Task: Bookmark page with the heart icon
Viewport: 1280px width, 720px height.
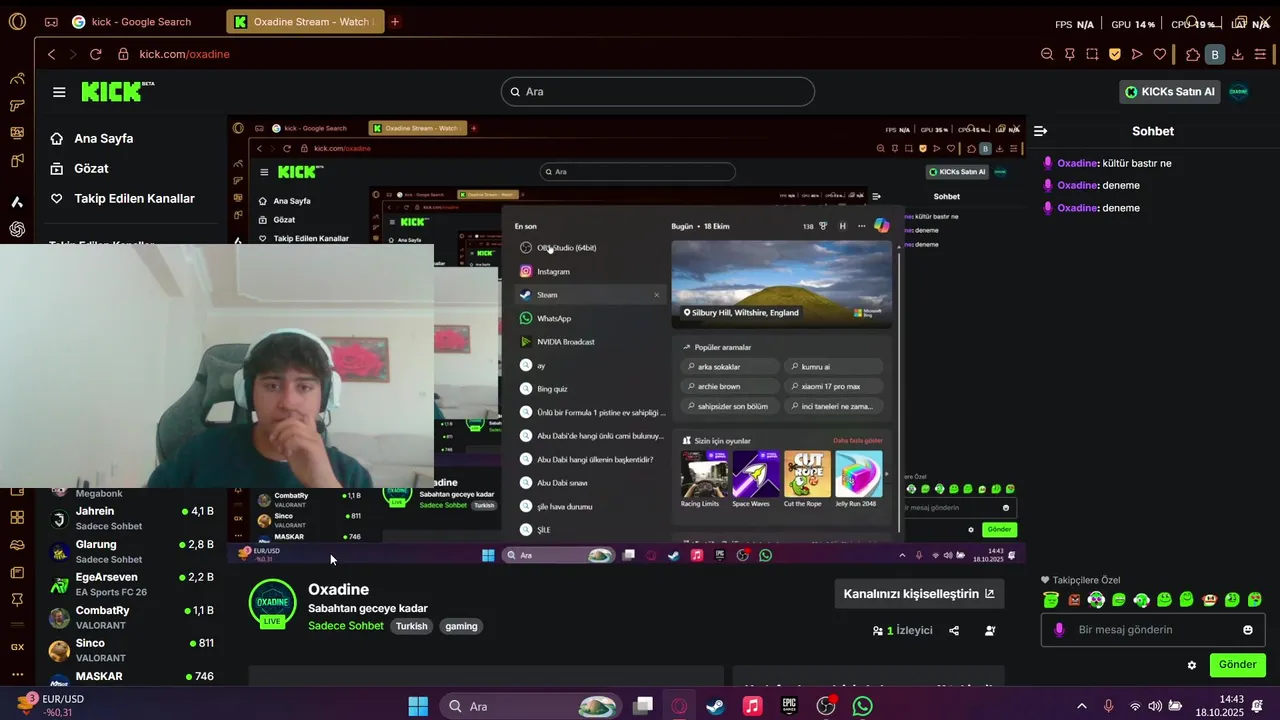Action: coord(1160,54)
